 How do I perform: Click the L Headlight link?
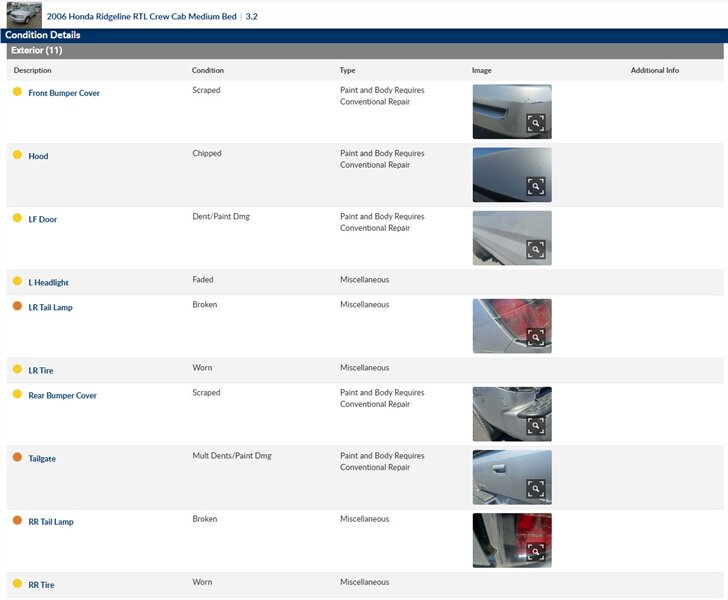tap(48, 283)
